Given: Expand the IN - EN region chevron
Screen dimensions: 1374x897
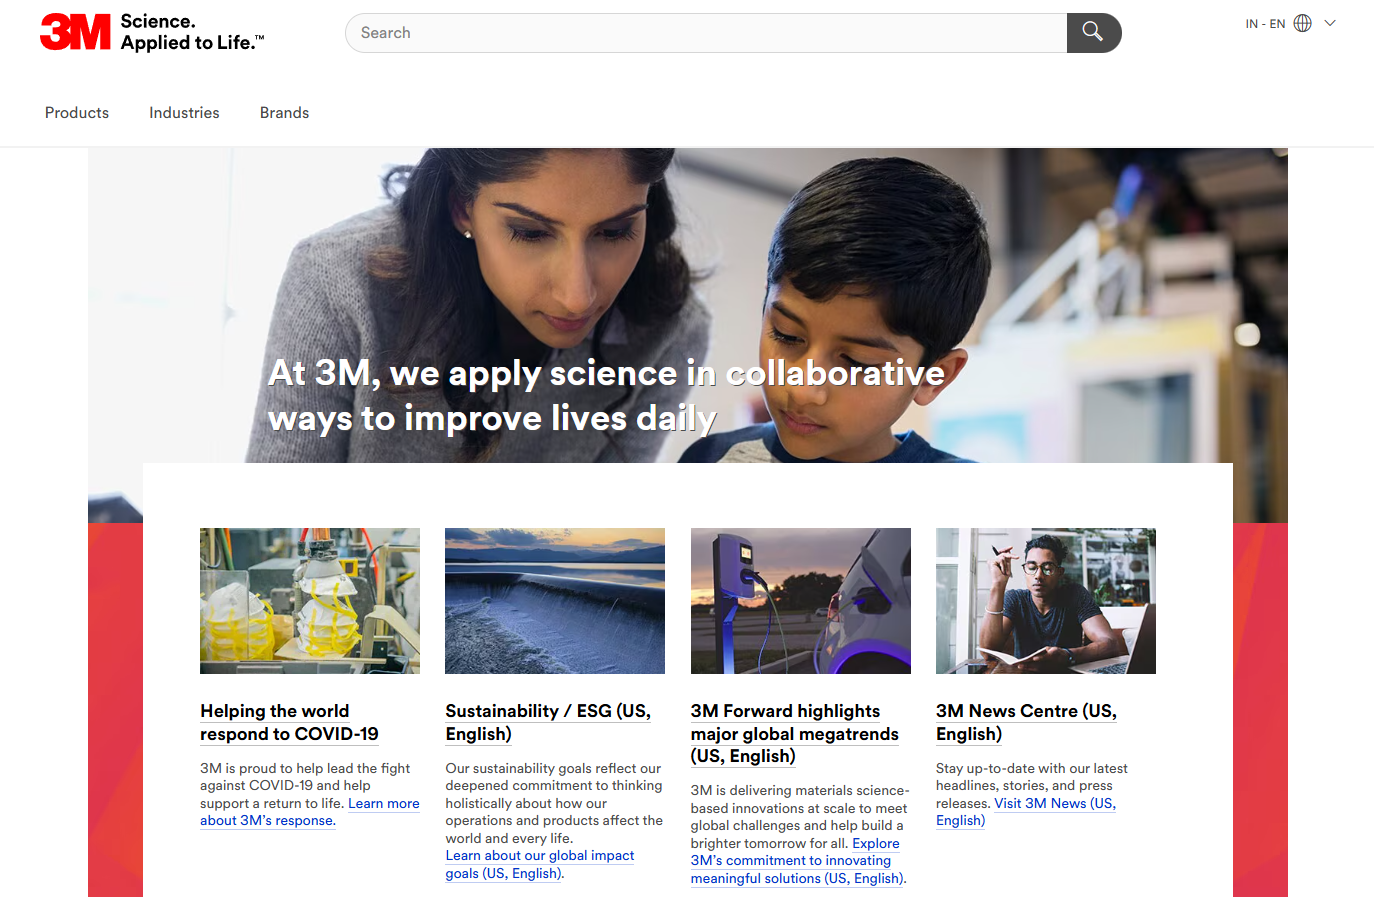Looking at the screenshot, I should click(x=1330, y=23).
